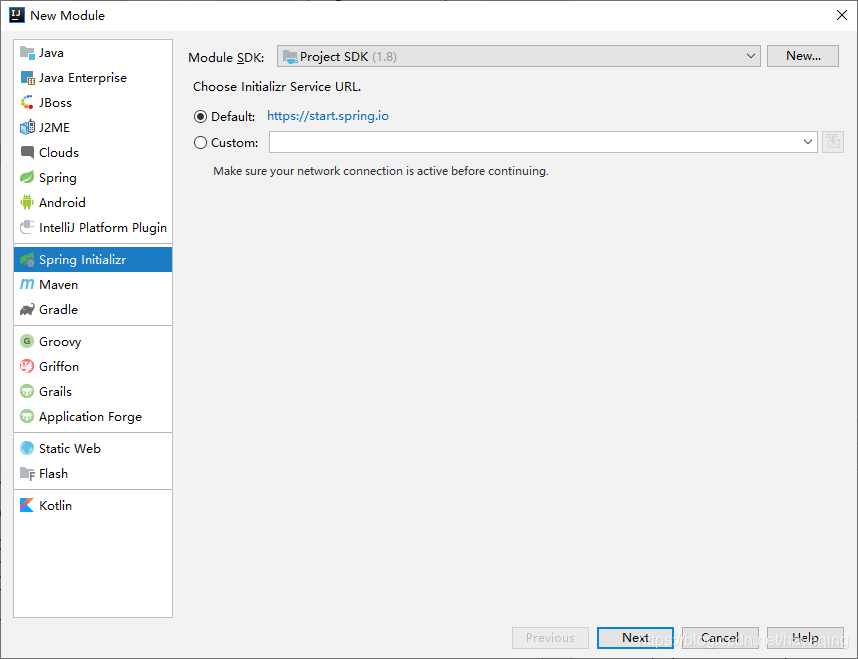Screen dimensions: 858x659
Task: Select Griffon in the list
Action: click(93, 366)
